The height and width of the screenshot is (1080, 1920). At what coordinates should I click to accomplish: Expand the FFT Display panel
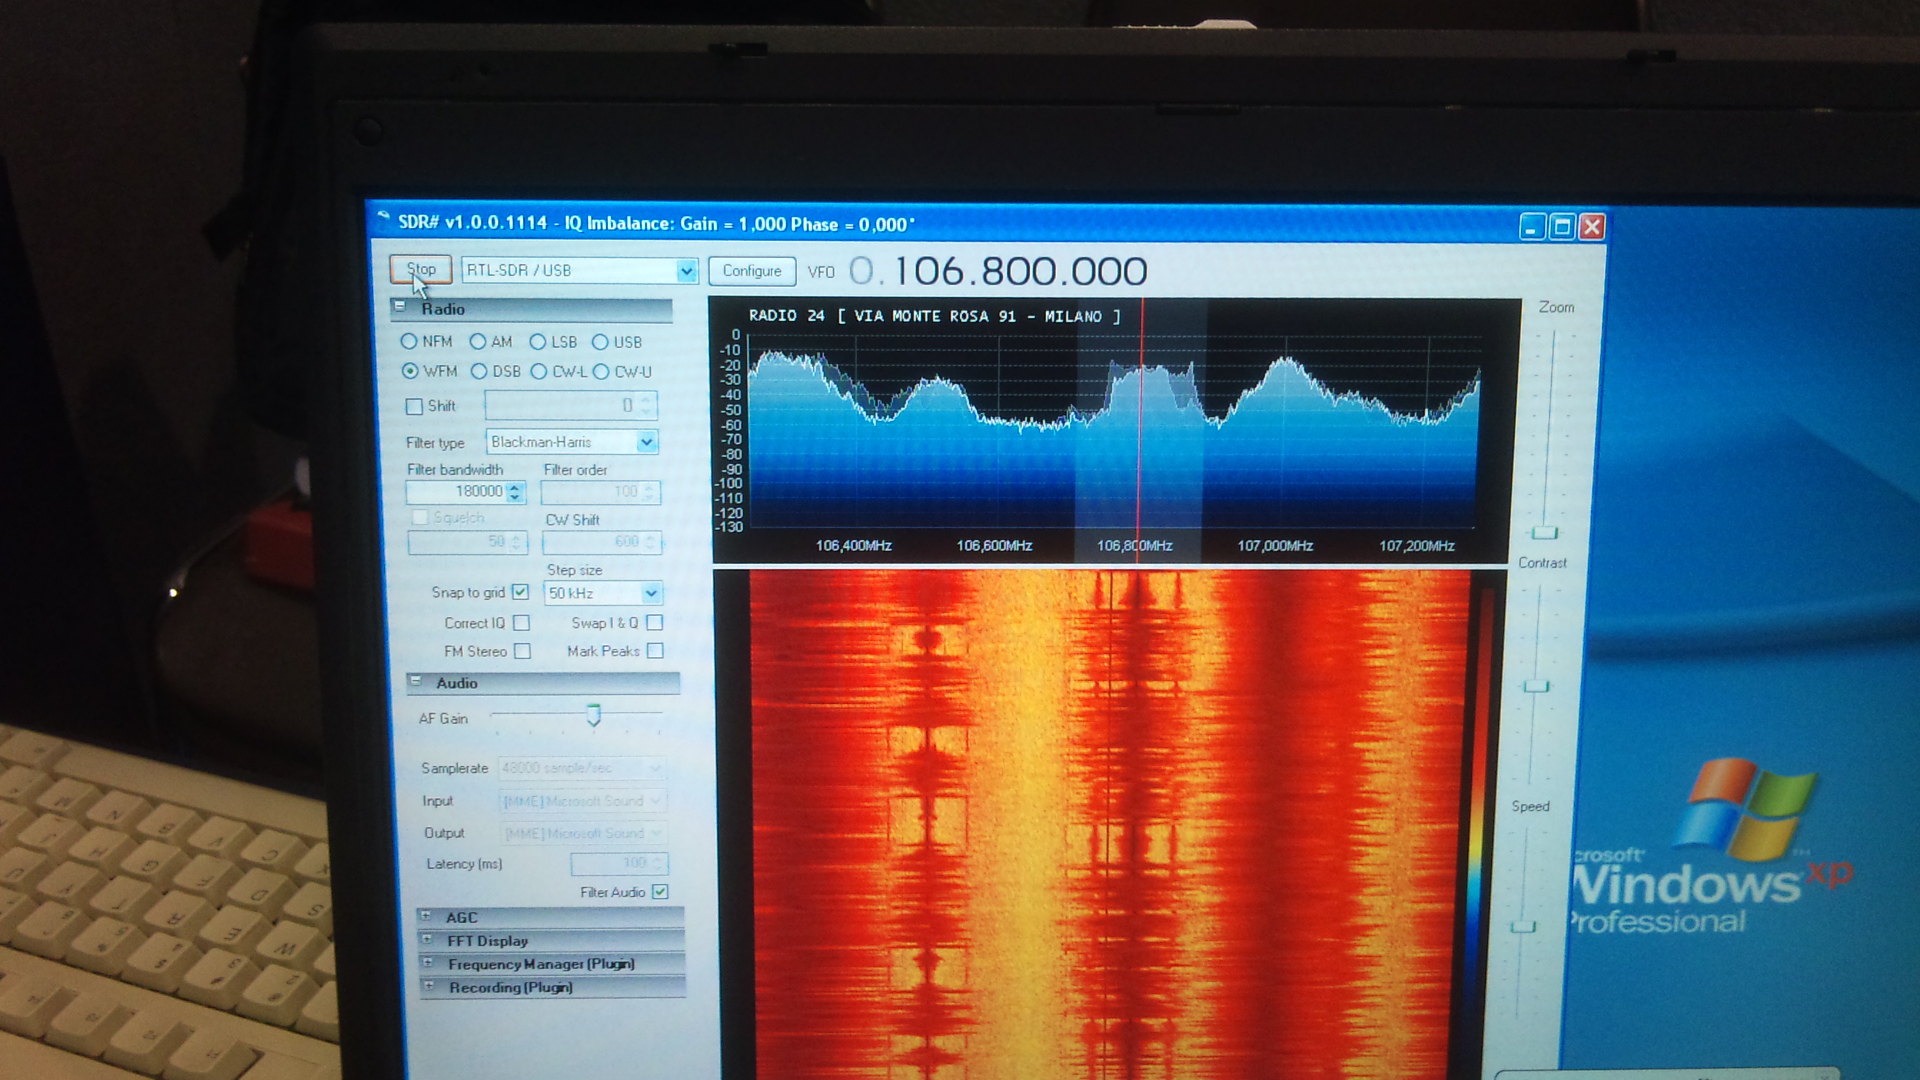[427, 940]
